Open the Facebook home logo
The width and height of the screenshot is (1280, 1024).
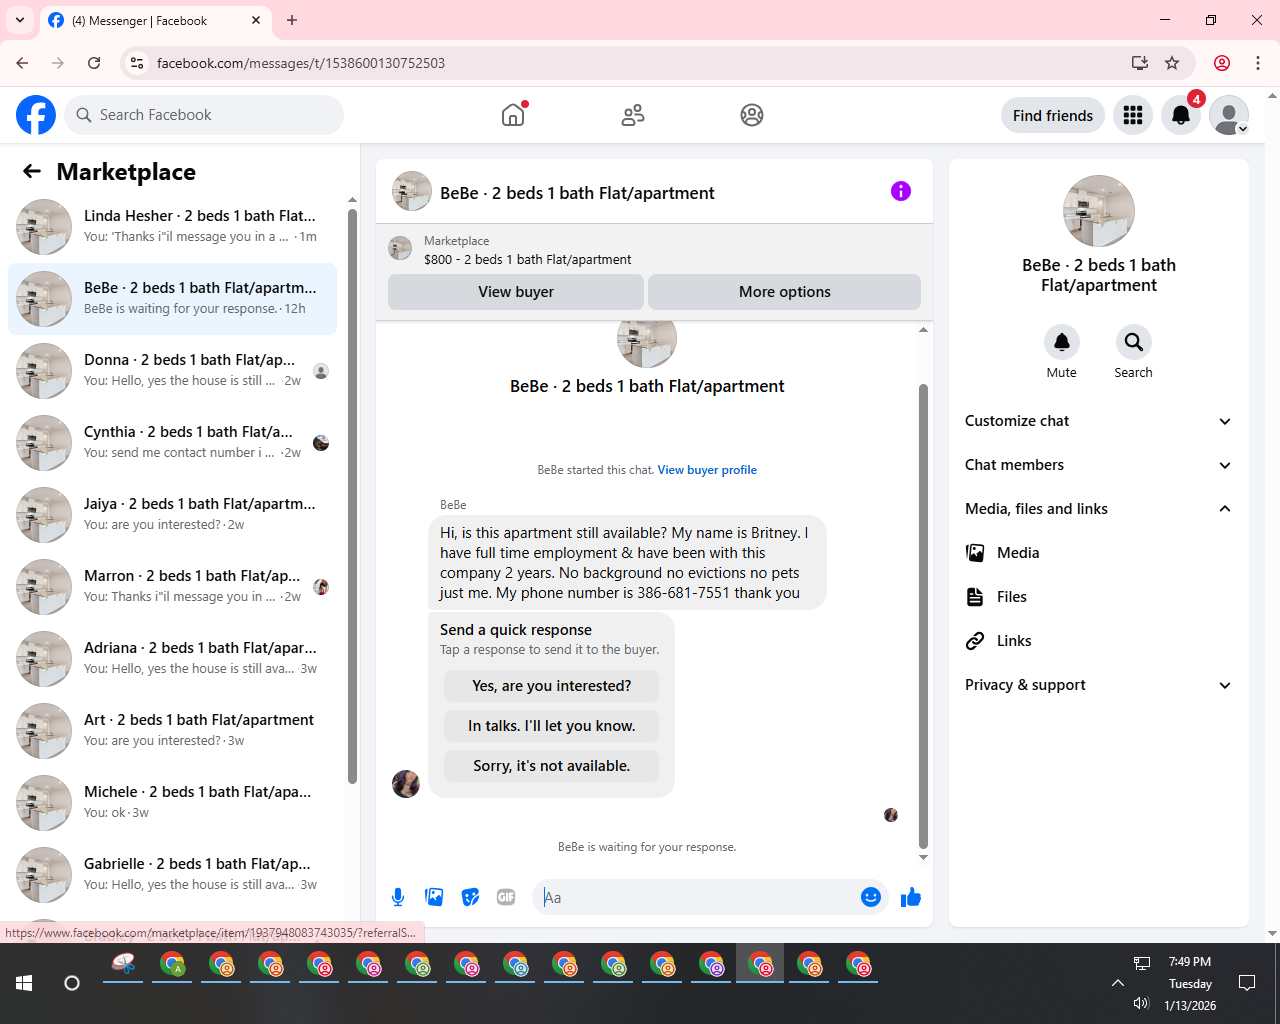pyautogui.click(x=36, y=115)
